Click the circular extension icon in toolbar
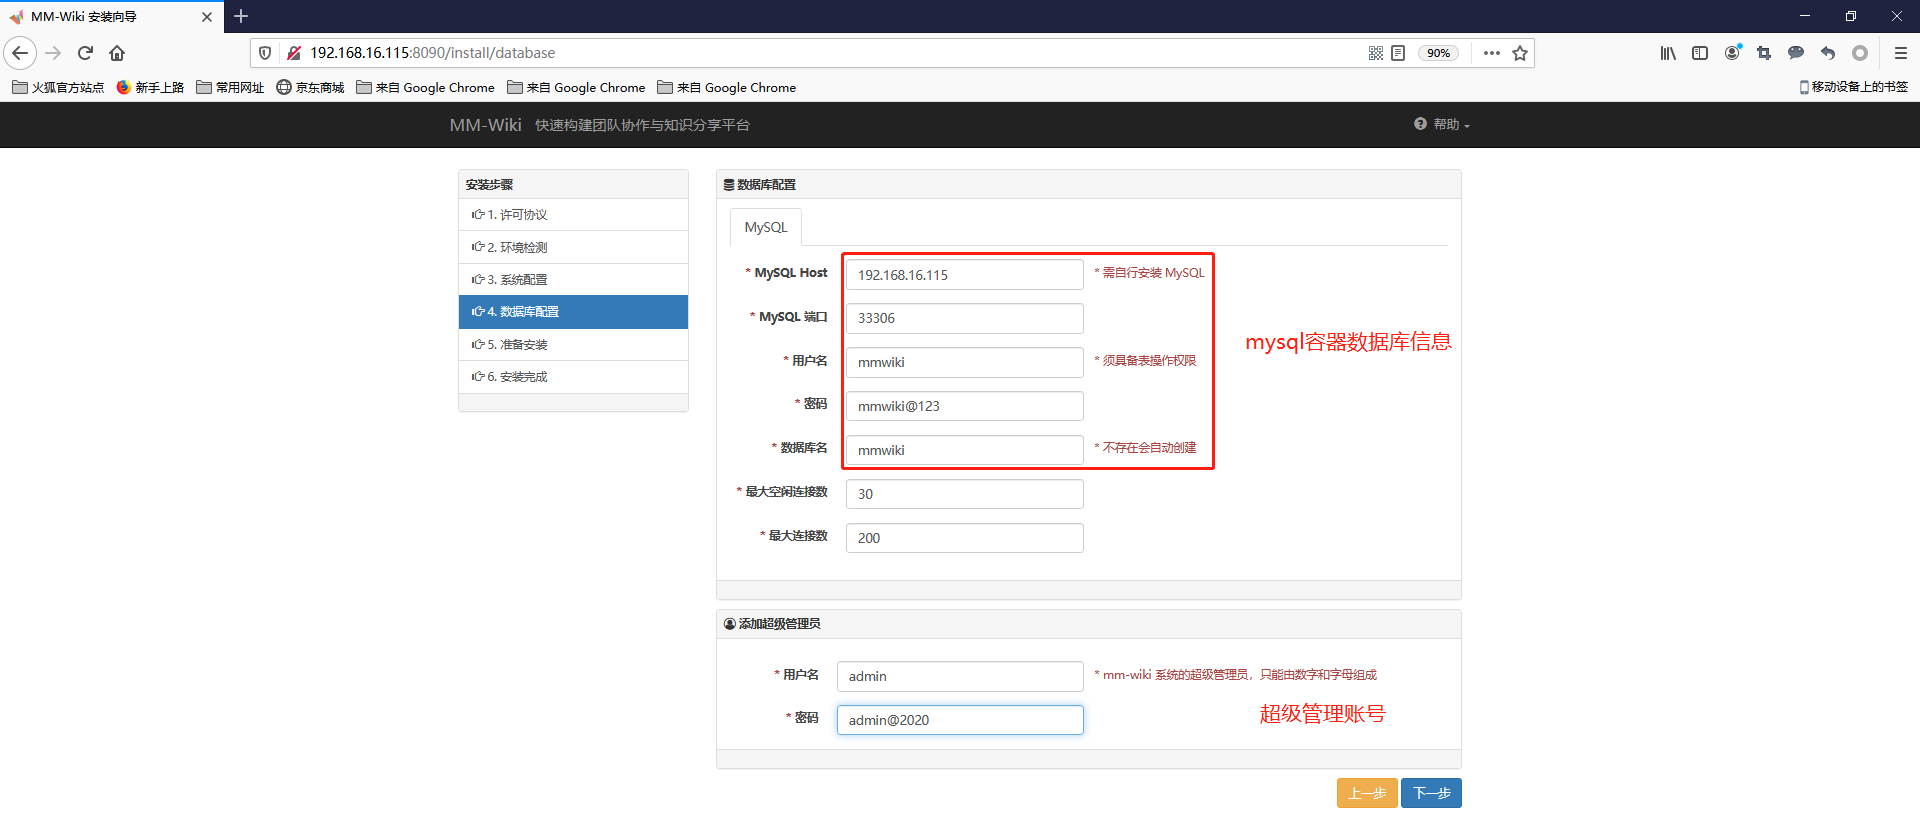The image size is (1920, 836). coord(1860,53)
